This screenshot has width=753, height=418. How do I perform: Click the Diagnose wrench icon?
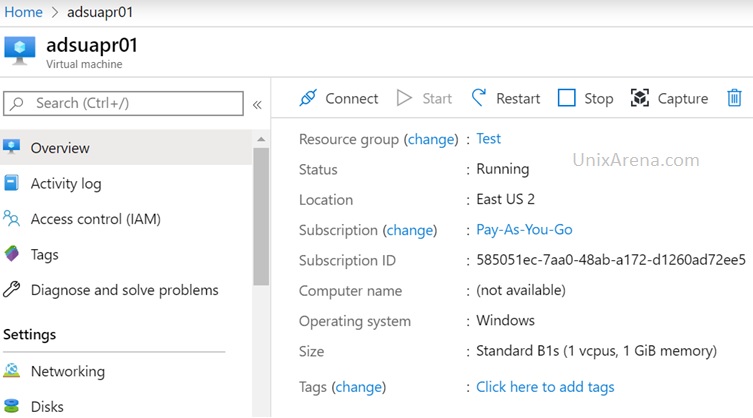(x=12, y=289)
